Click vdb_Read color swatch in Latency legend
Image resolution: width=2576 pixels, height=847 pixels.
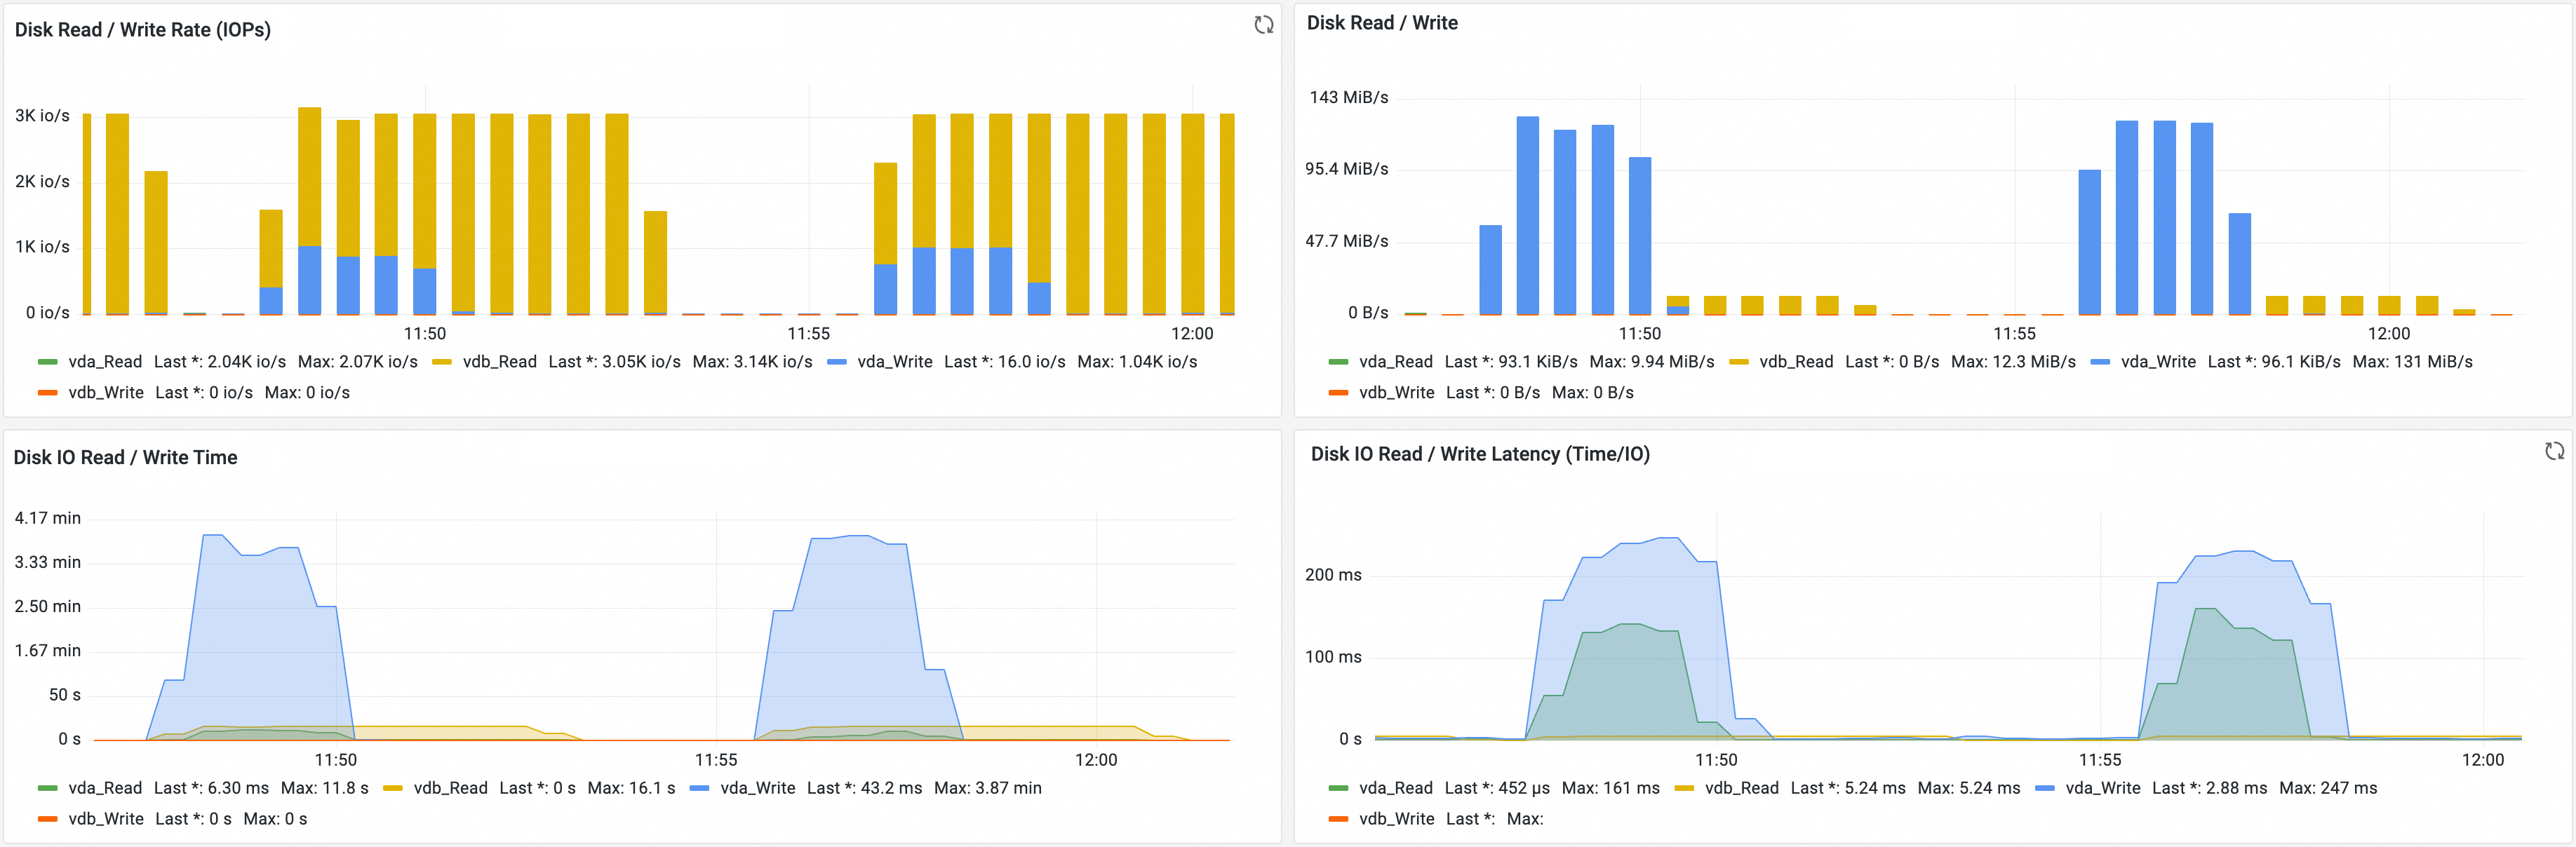coord(1684,788)
